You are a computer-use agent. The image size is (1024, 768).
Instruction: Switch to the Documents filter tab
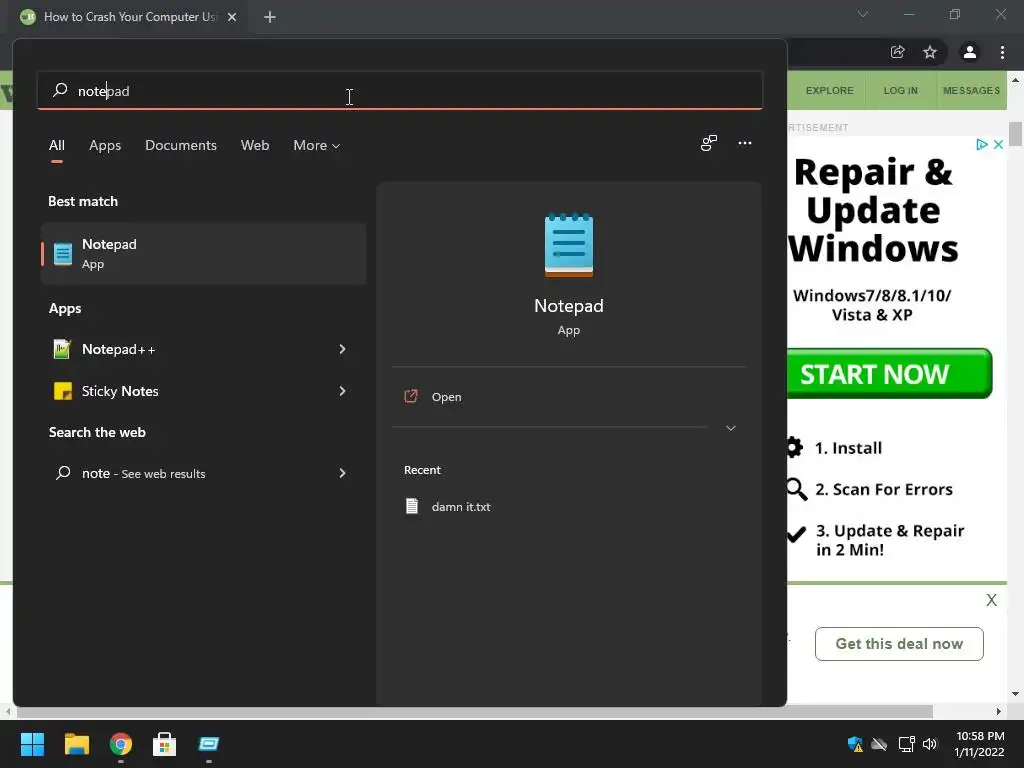pyautogui.click(x=181, y=145)
